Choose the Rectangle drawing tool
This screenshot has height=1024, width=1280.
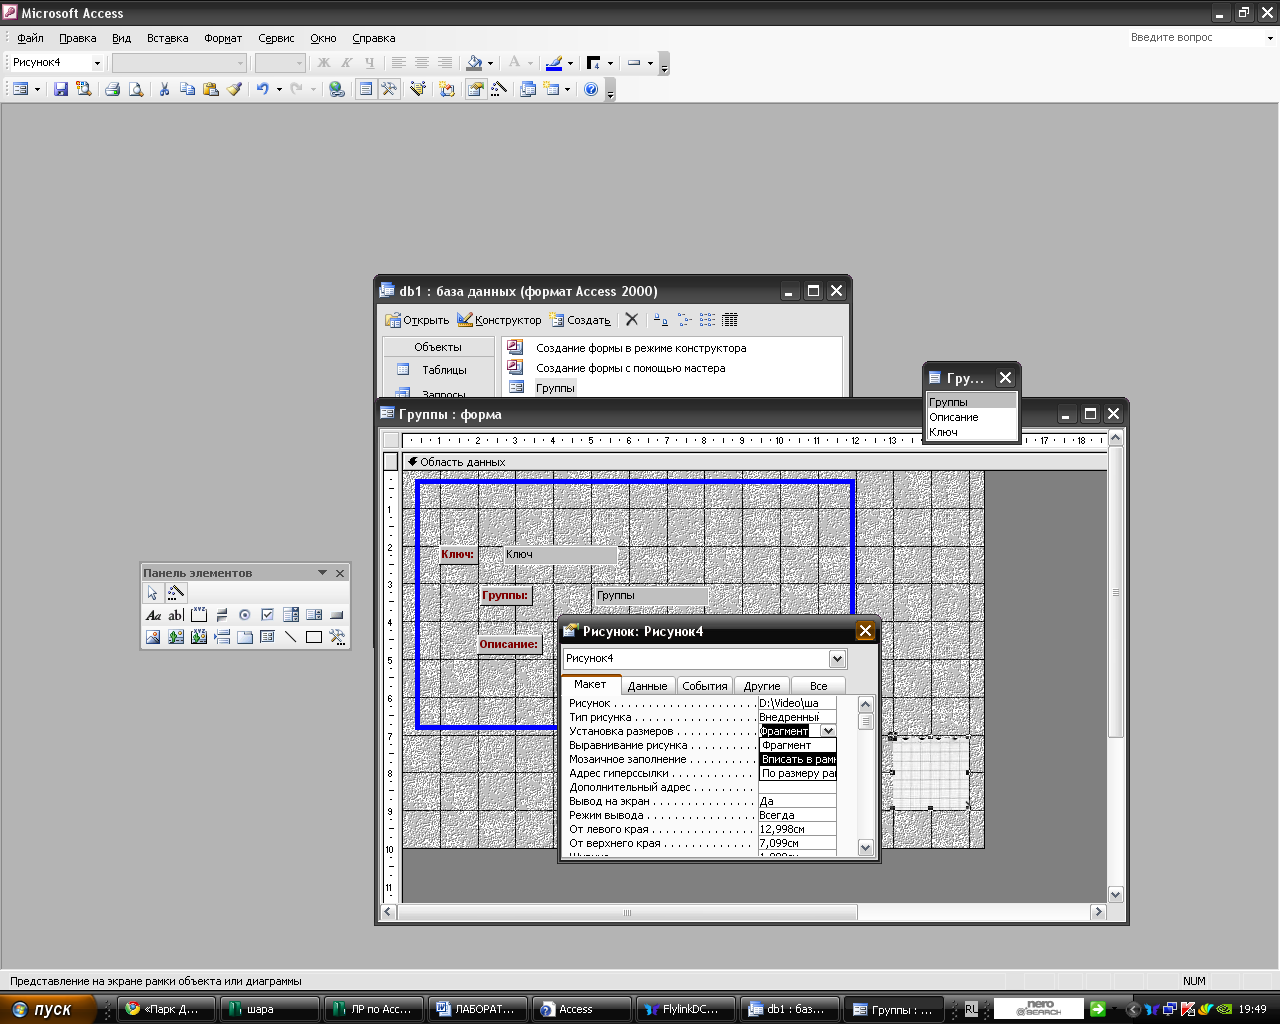point(314,637)
